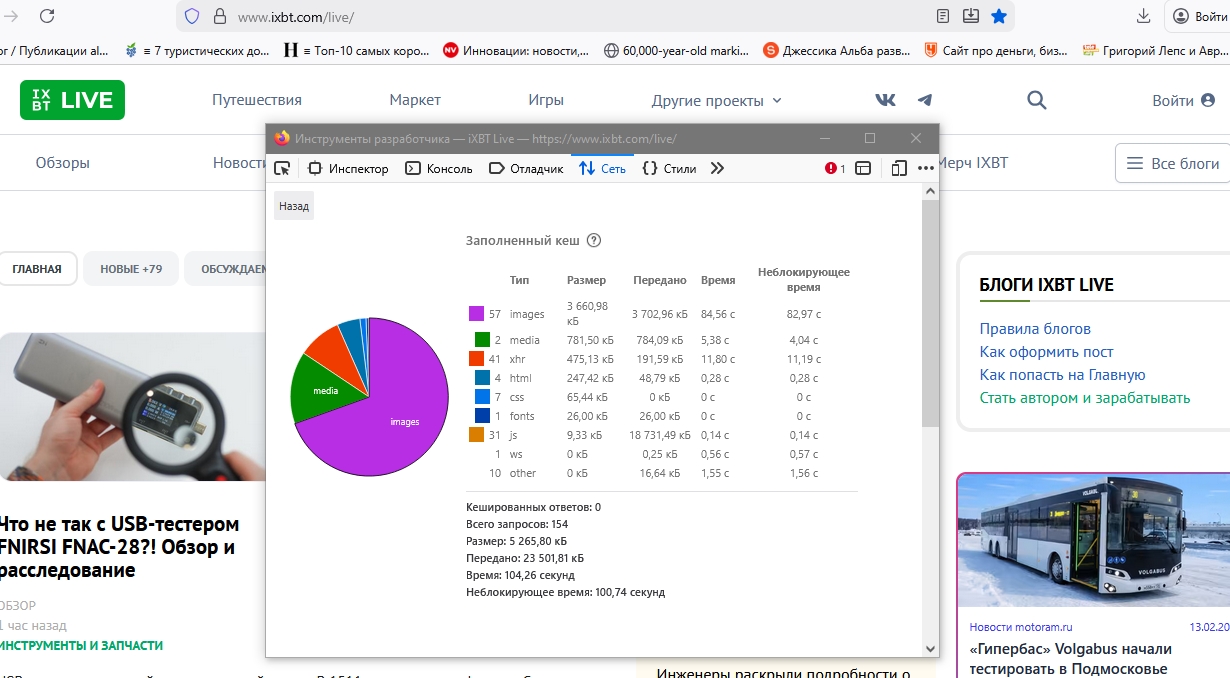Screen dimensions: 1230x678
Task: Click the Назад button in devtools
Action: (x=294, y=206)
